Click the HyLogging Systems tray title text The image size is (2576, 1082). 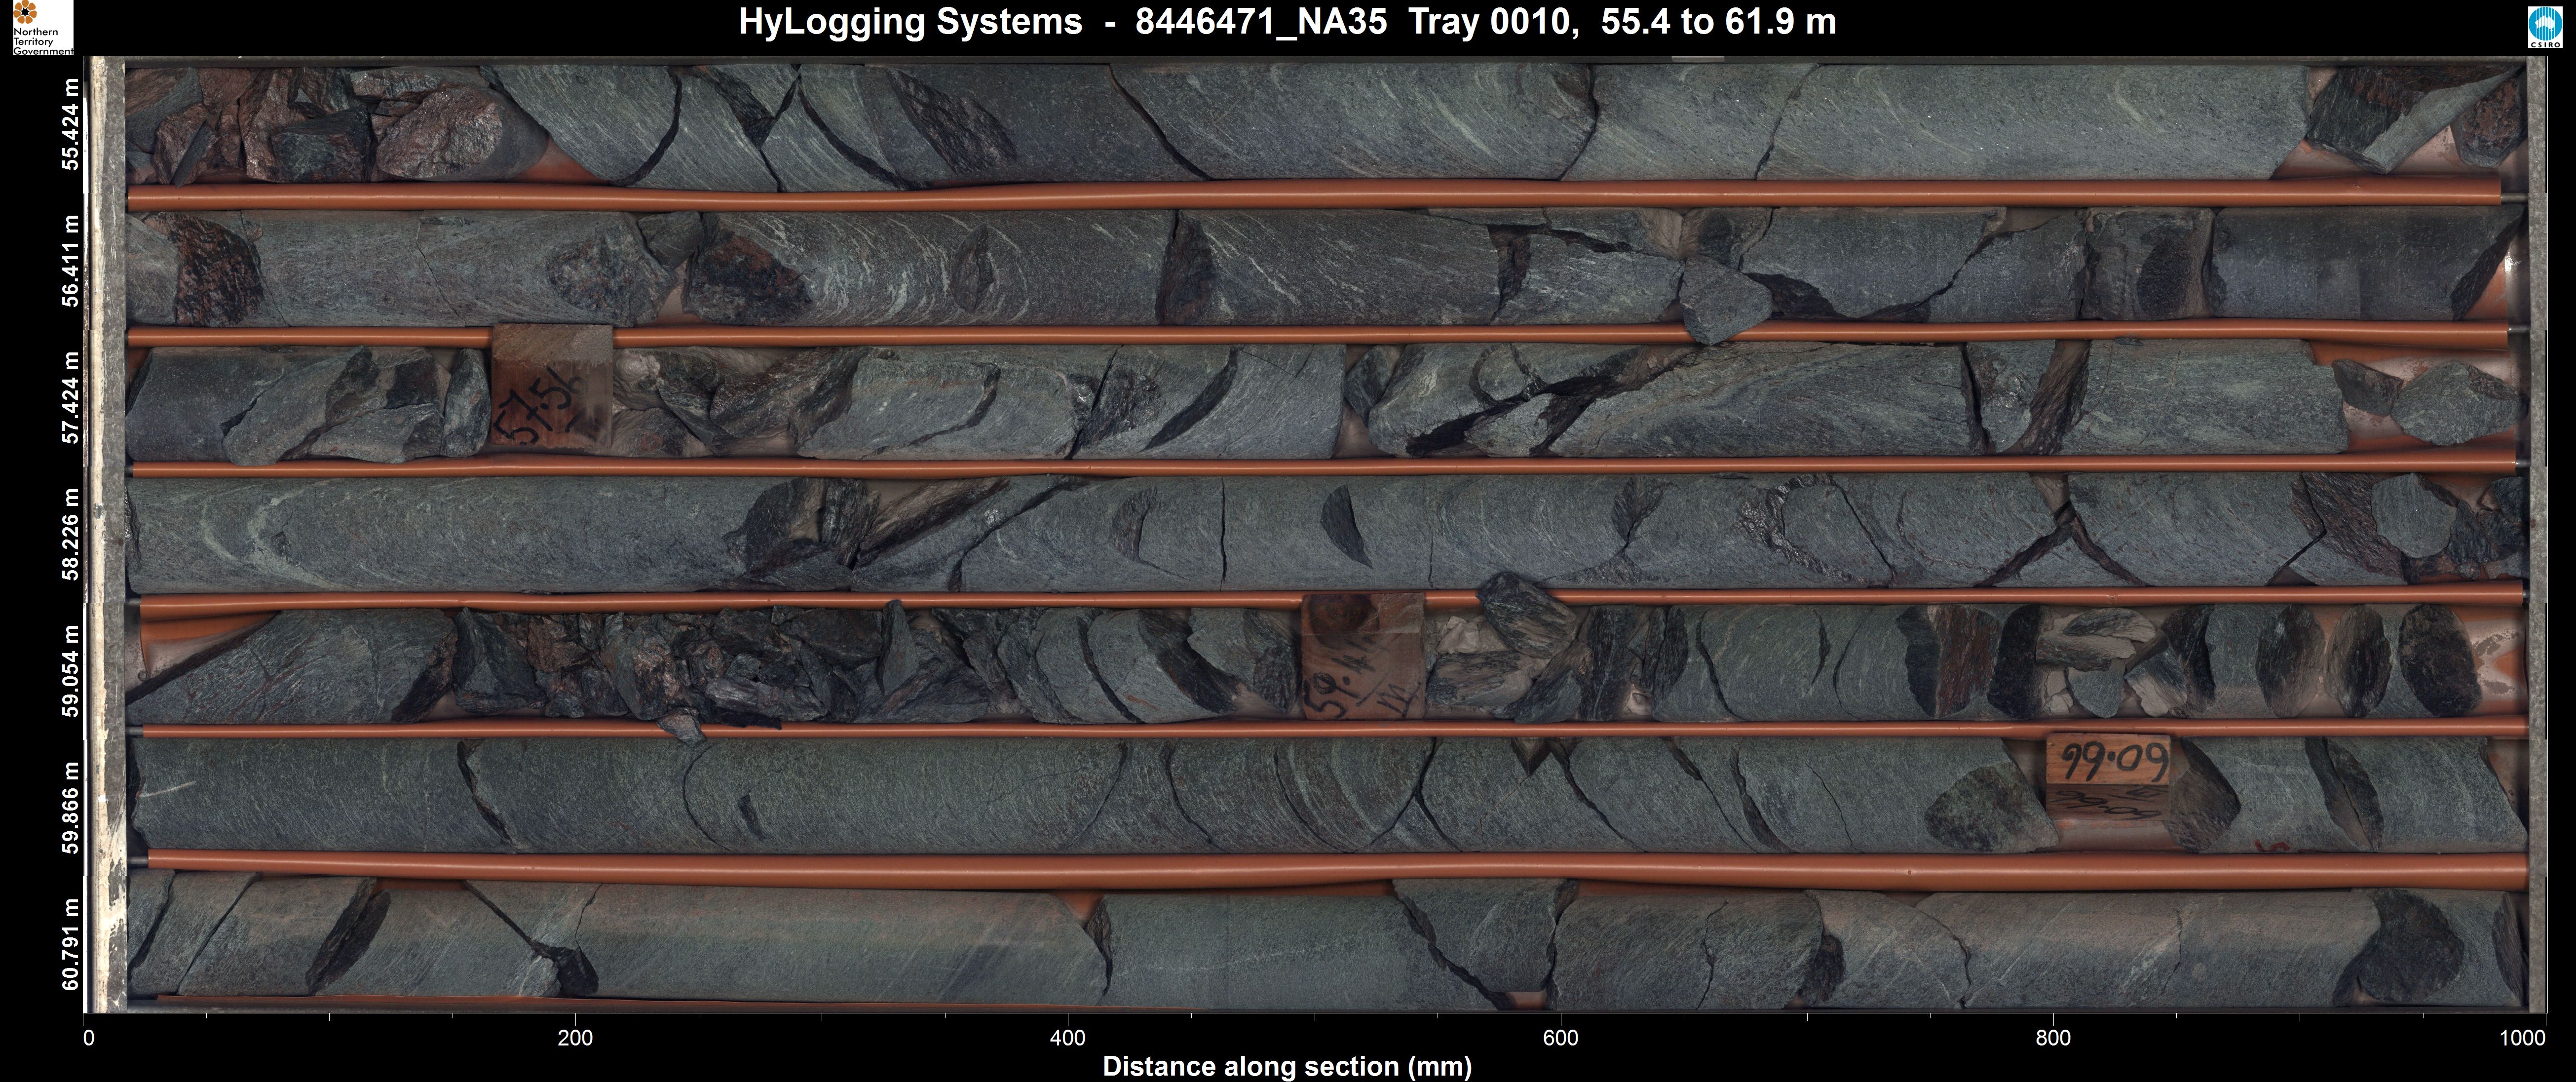tap(1287, 22)
